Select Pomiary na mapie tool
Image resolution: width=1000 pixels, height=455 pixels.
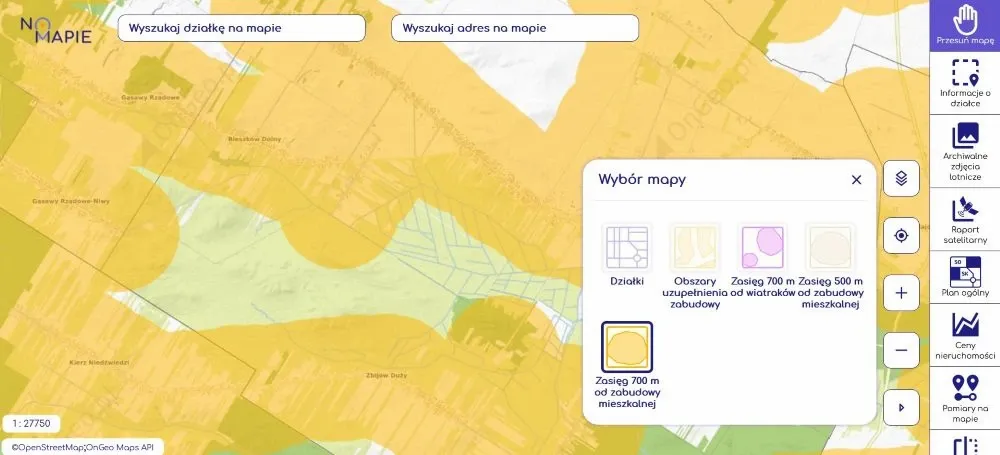(x=964, y=398)
